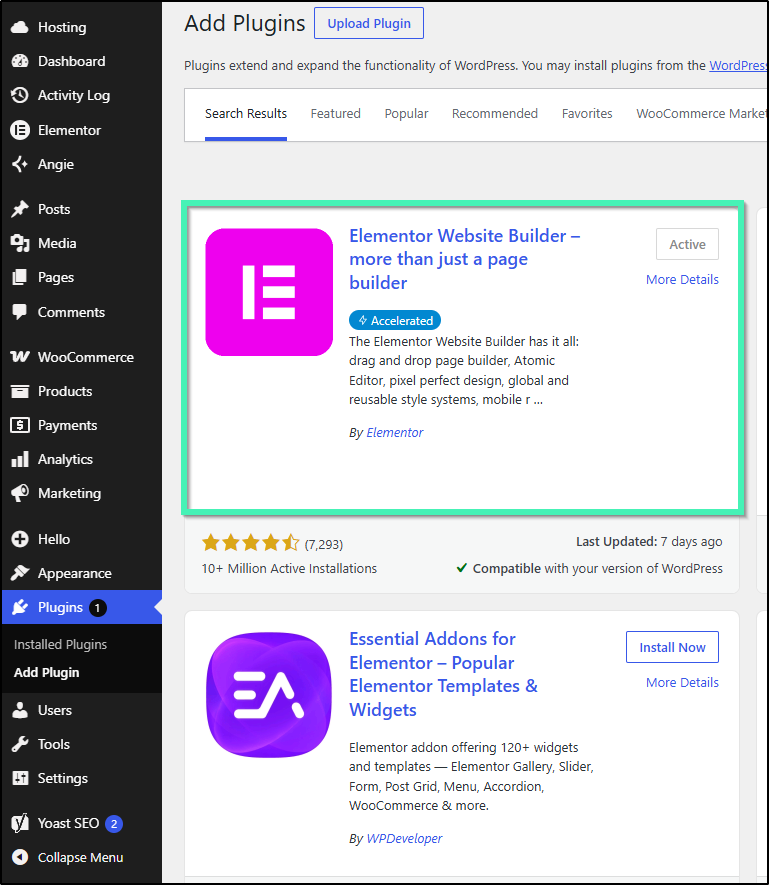Screen dimensions: 769x885
Task: Click Install Now for Essential Addons
Action: 672,647
